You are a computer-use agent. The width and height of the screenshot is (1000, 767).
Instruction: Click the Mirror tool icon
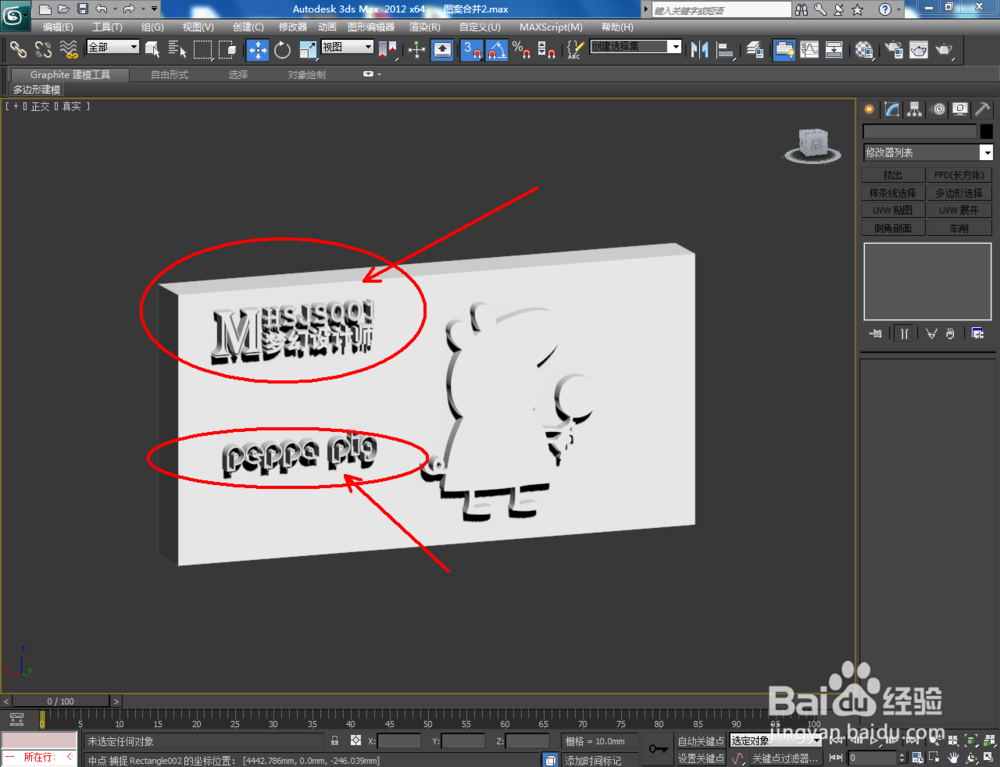pyautogui.click(x=700, y=49)
